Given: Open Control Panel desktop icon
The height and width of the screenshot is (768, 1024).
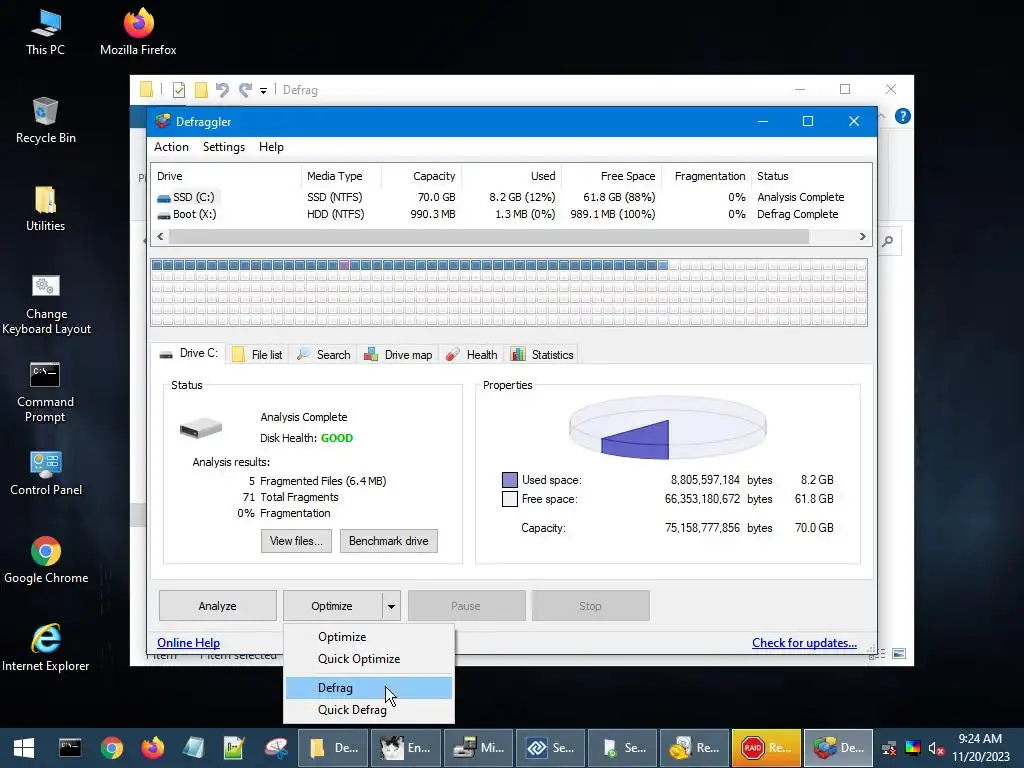Looking at the screenshot, I should 46,473.
